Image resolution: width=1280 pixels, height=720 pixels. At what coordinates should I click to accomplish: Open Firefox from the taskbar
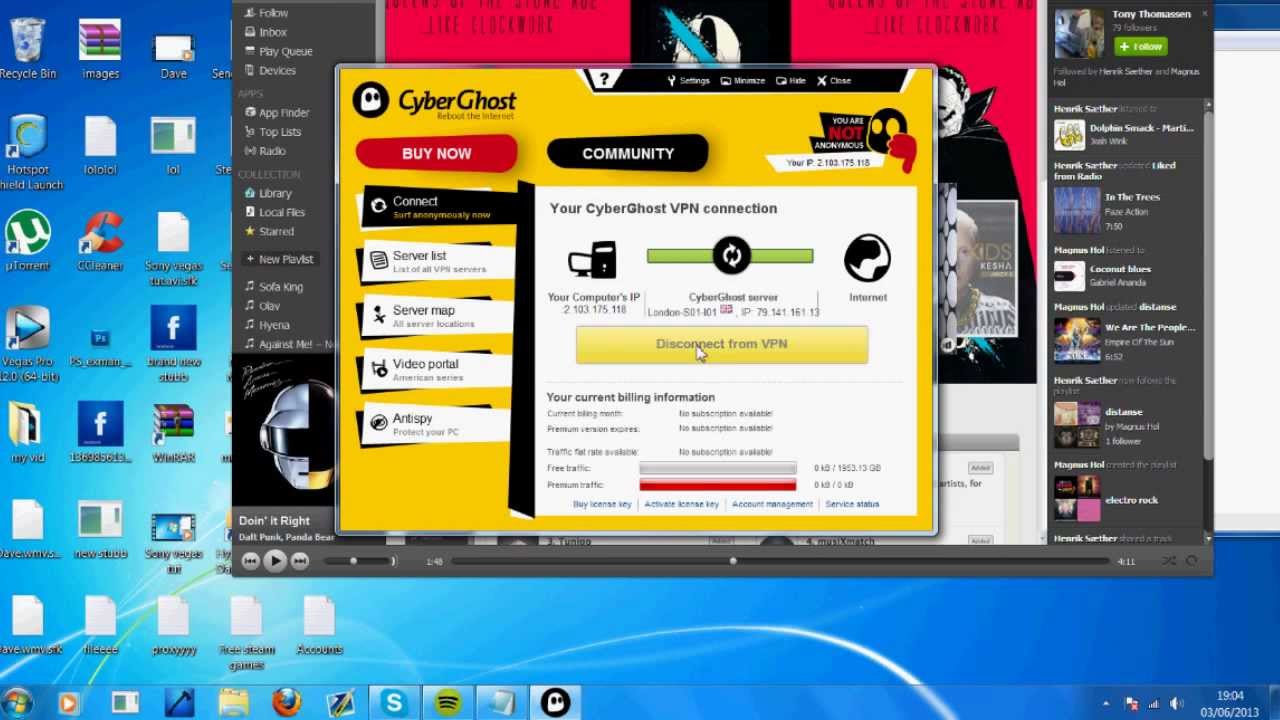pos(287,702)
